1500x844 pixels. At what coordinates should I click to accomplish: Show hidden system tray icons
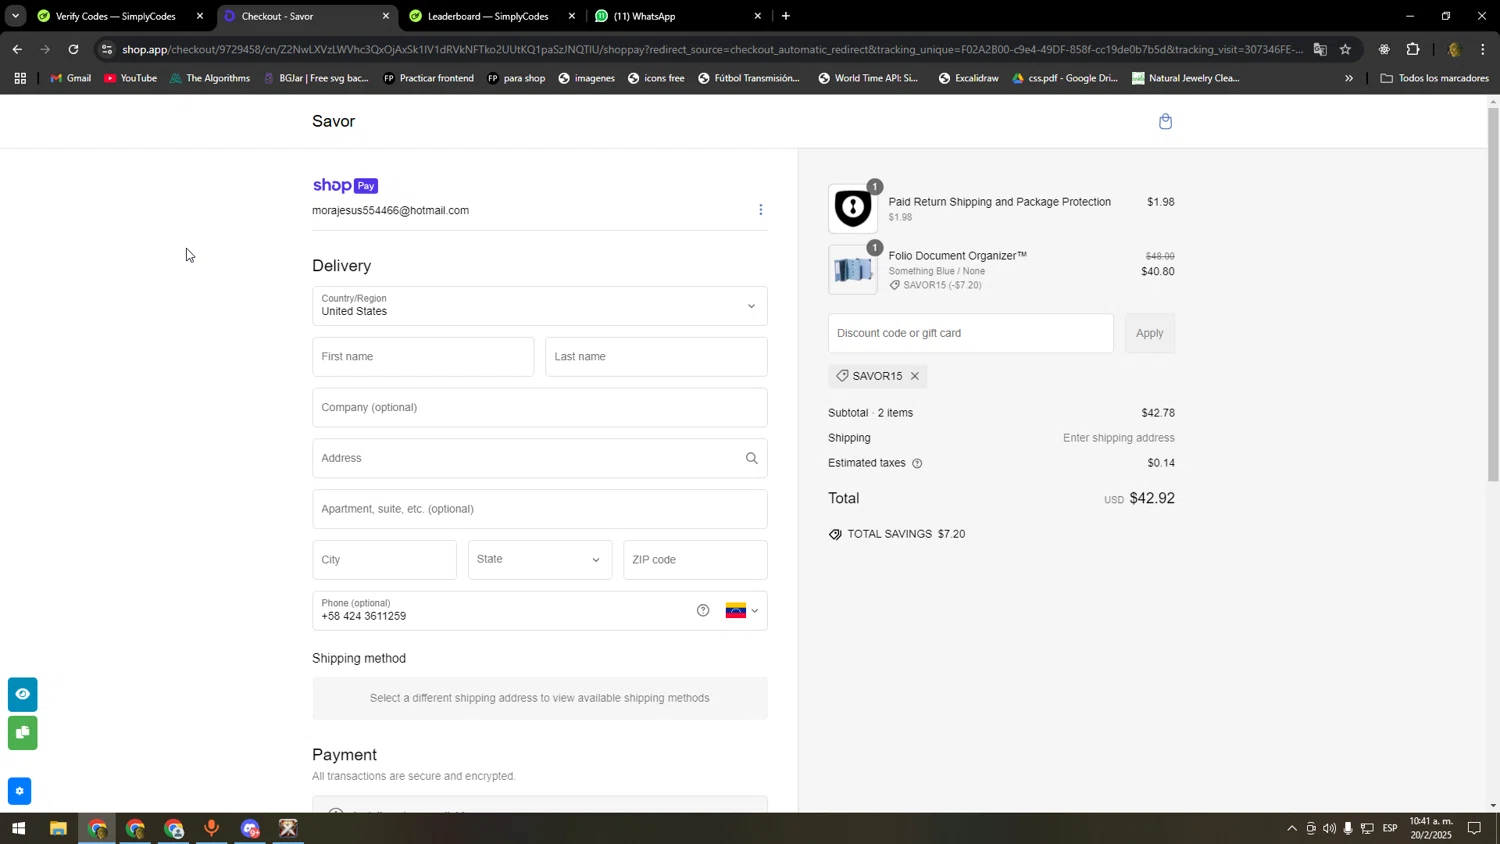tap(1291, 828)
